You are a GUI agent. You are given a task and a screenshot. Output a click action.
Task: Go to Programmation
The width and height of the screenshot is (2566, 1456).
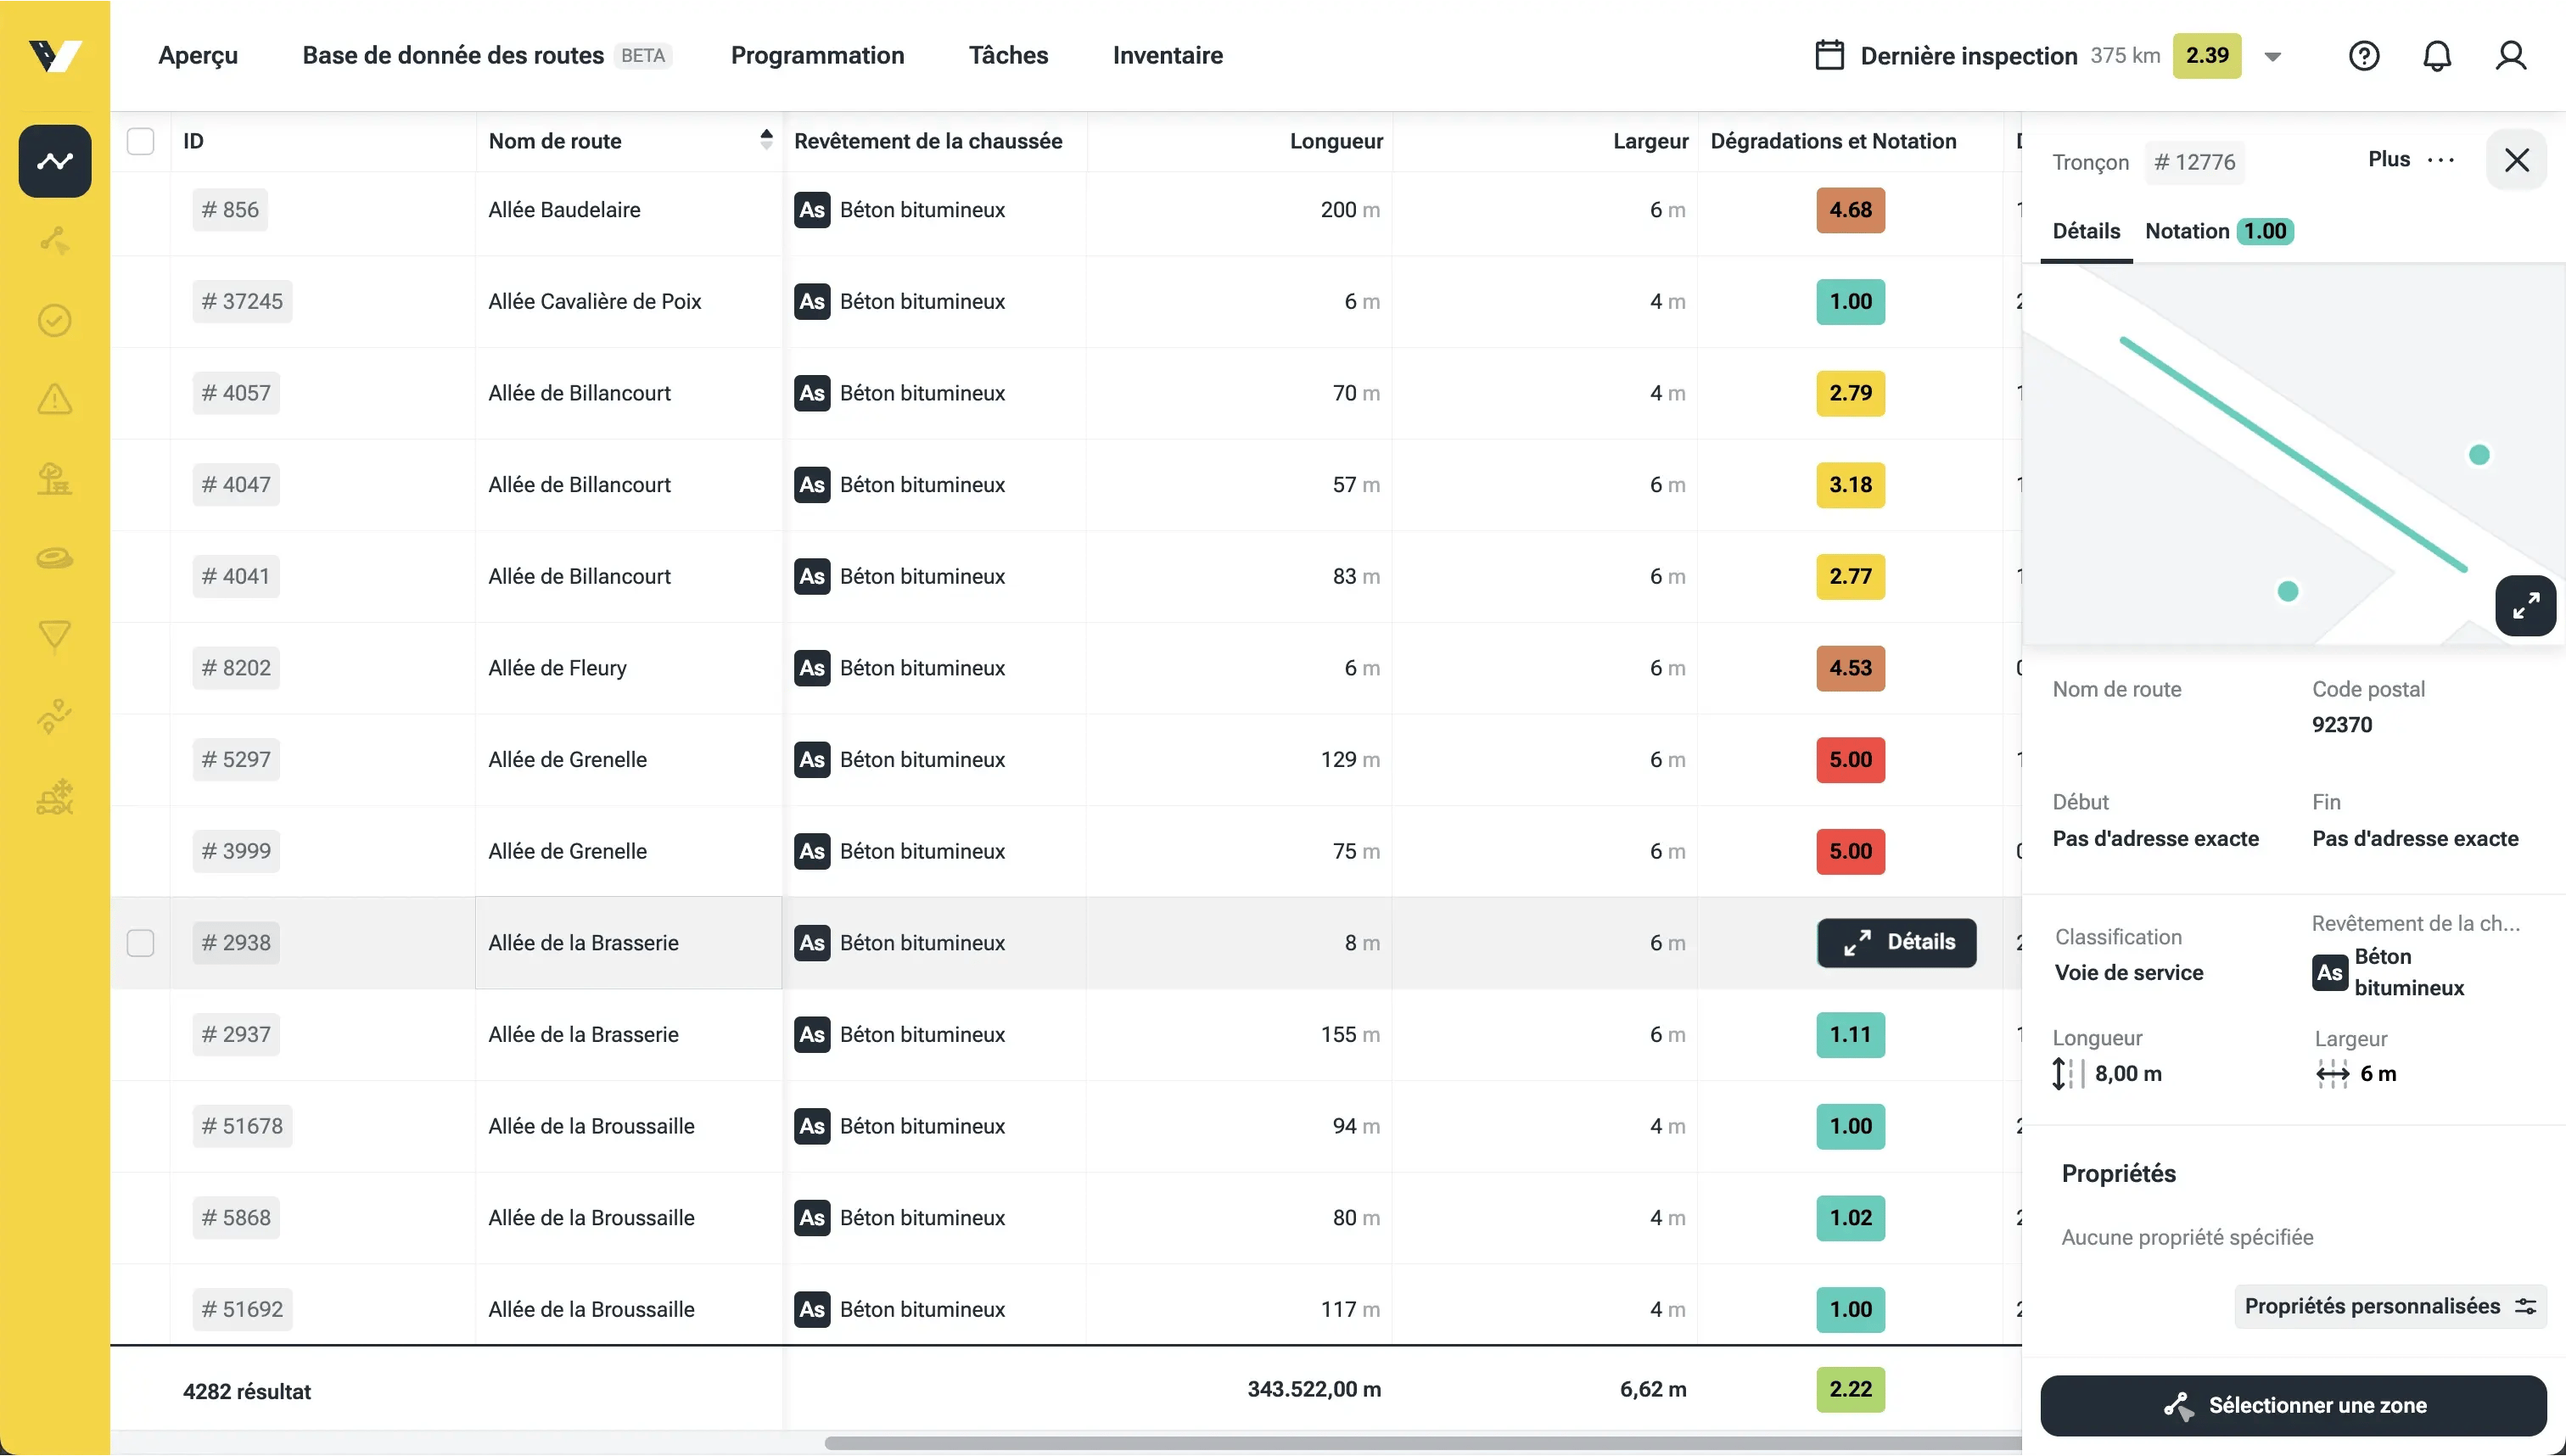[817, 55]
